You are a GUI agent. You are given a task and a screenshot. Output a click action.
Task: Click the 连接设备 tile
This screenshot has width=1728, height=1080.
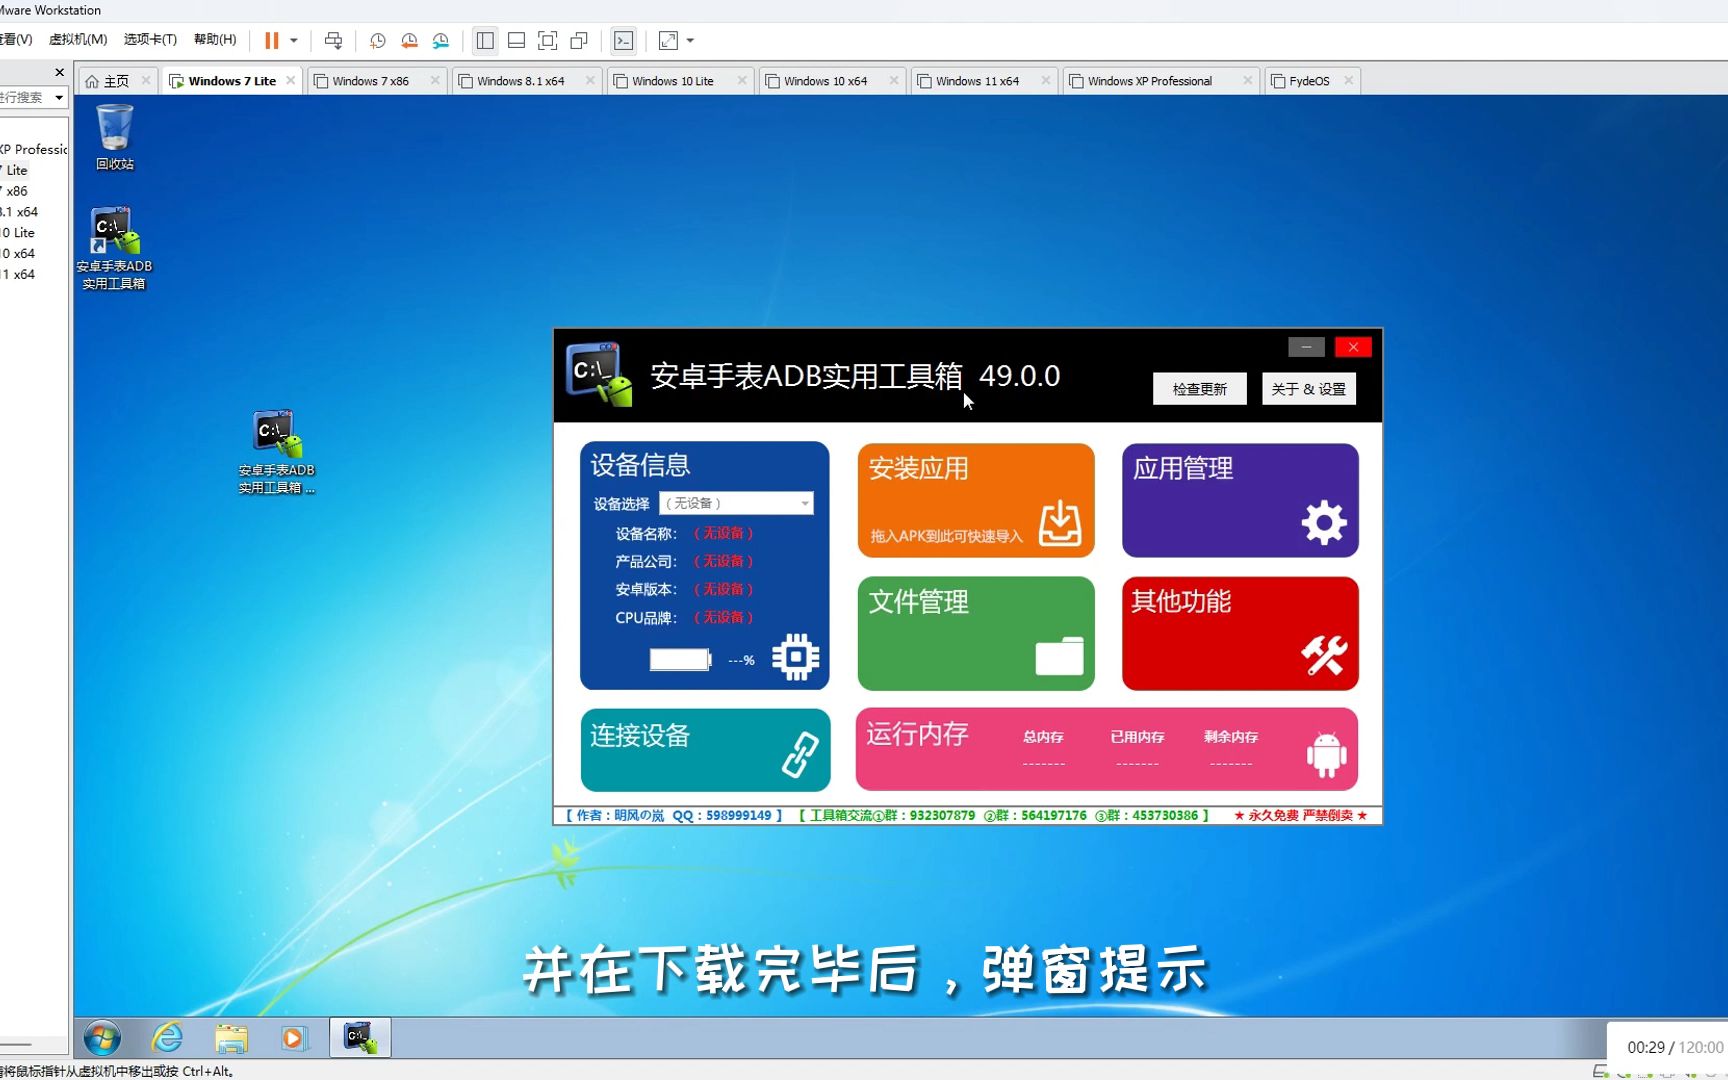(705, 750)
